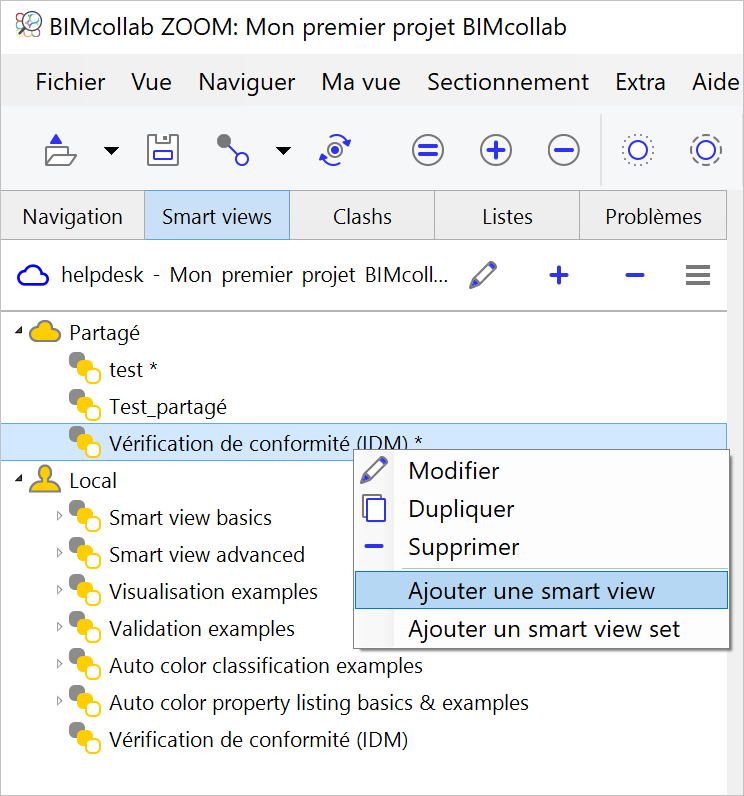Open the hamburger menu in Smart views panel
The width and height of the screenshot is (744, 796).
tap(698, 275)
